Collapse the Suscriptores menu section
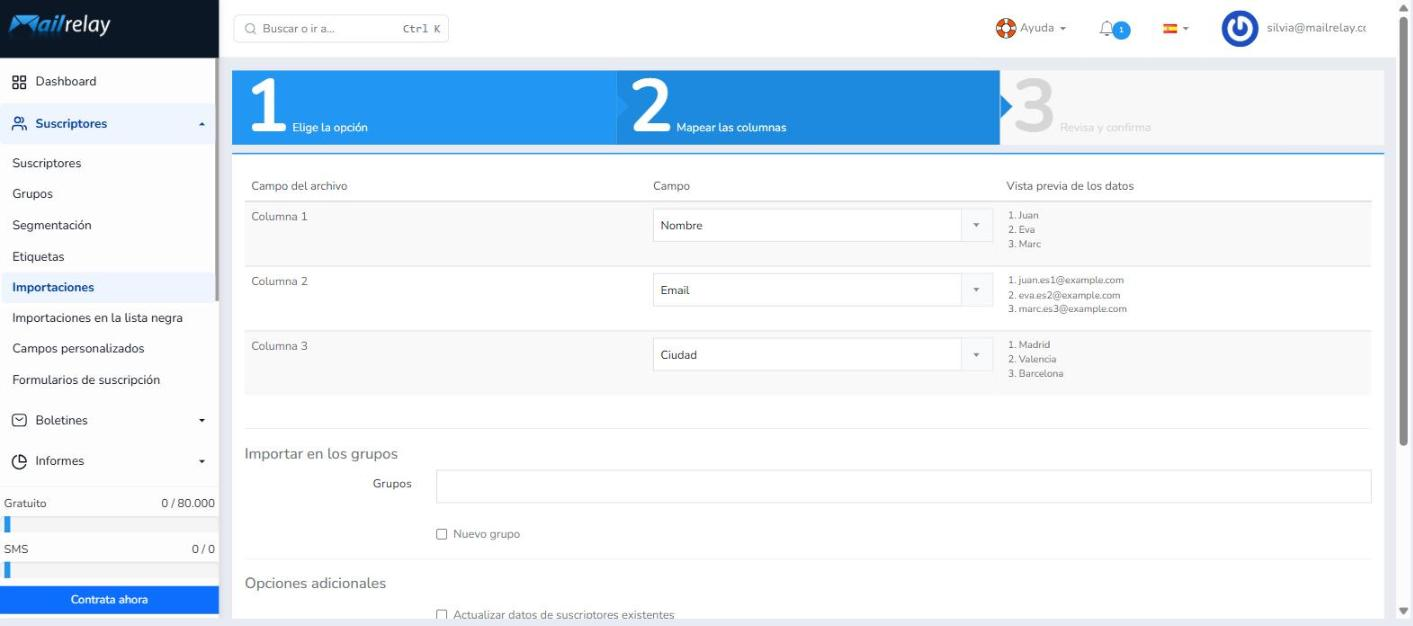 tap(108, 124)
